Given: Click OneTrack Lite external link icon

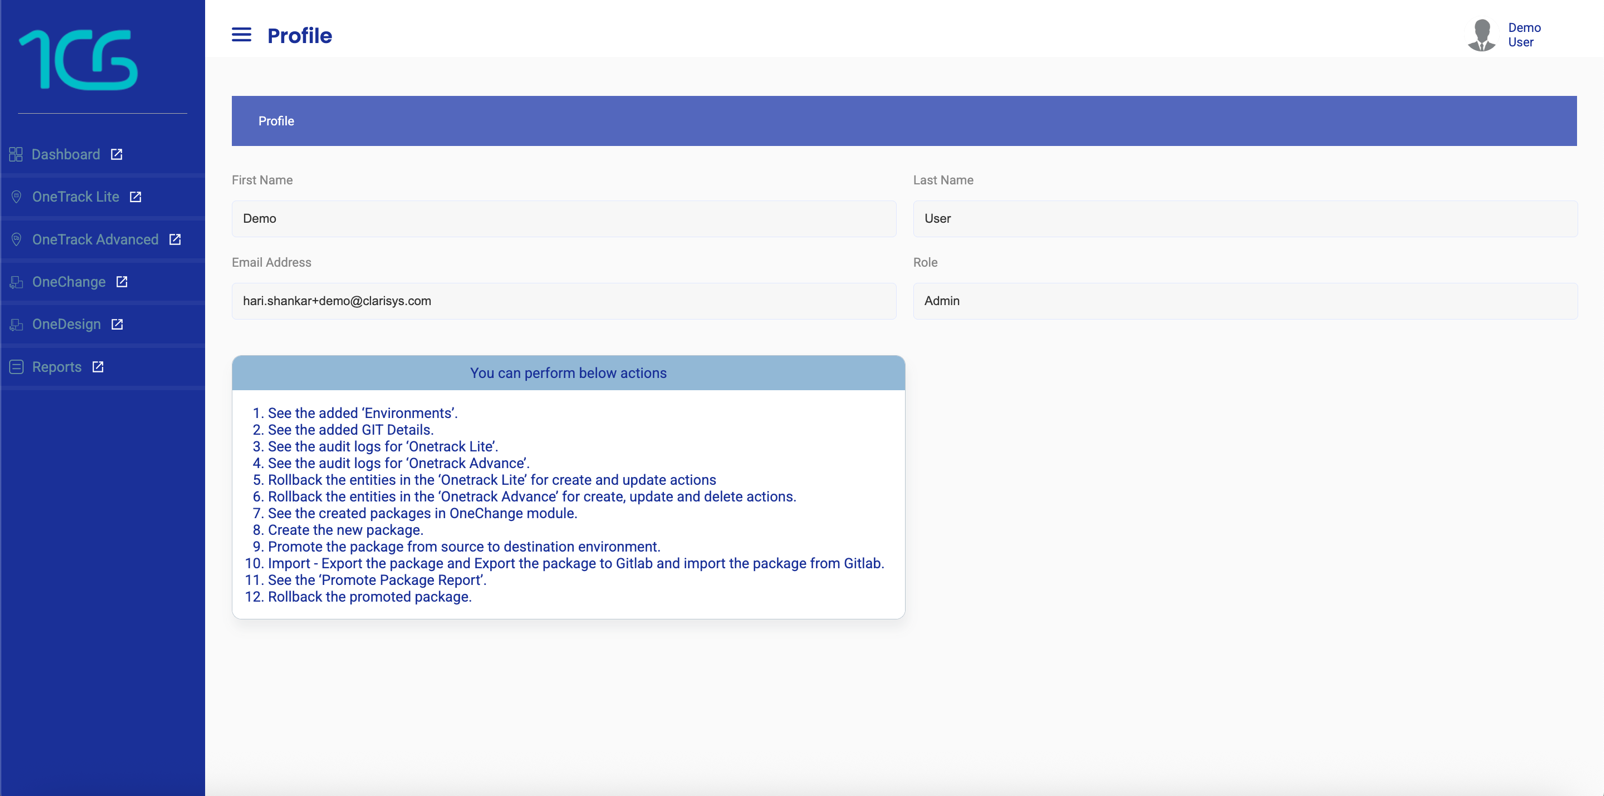Looking at the screenshot, I should pyautogui.click(x=136, y=197).
